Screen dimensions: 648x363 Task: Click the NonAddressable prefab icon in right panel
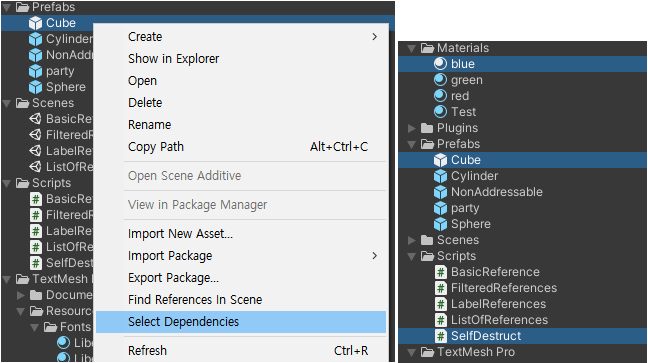[441, 192]
